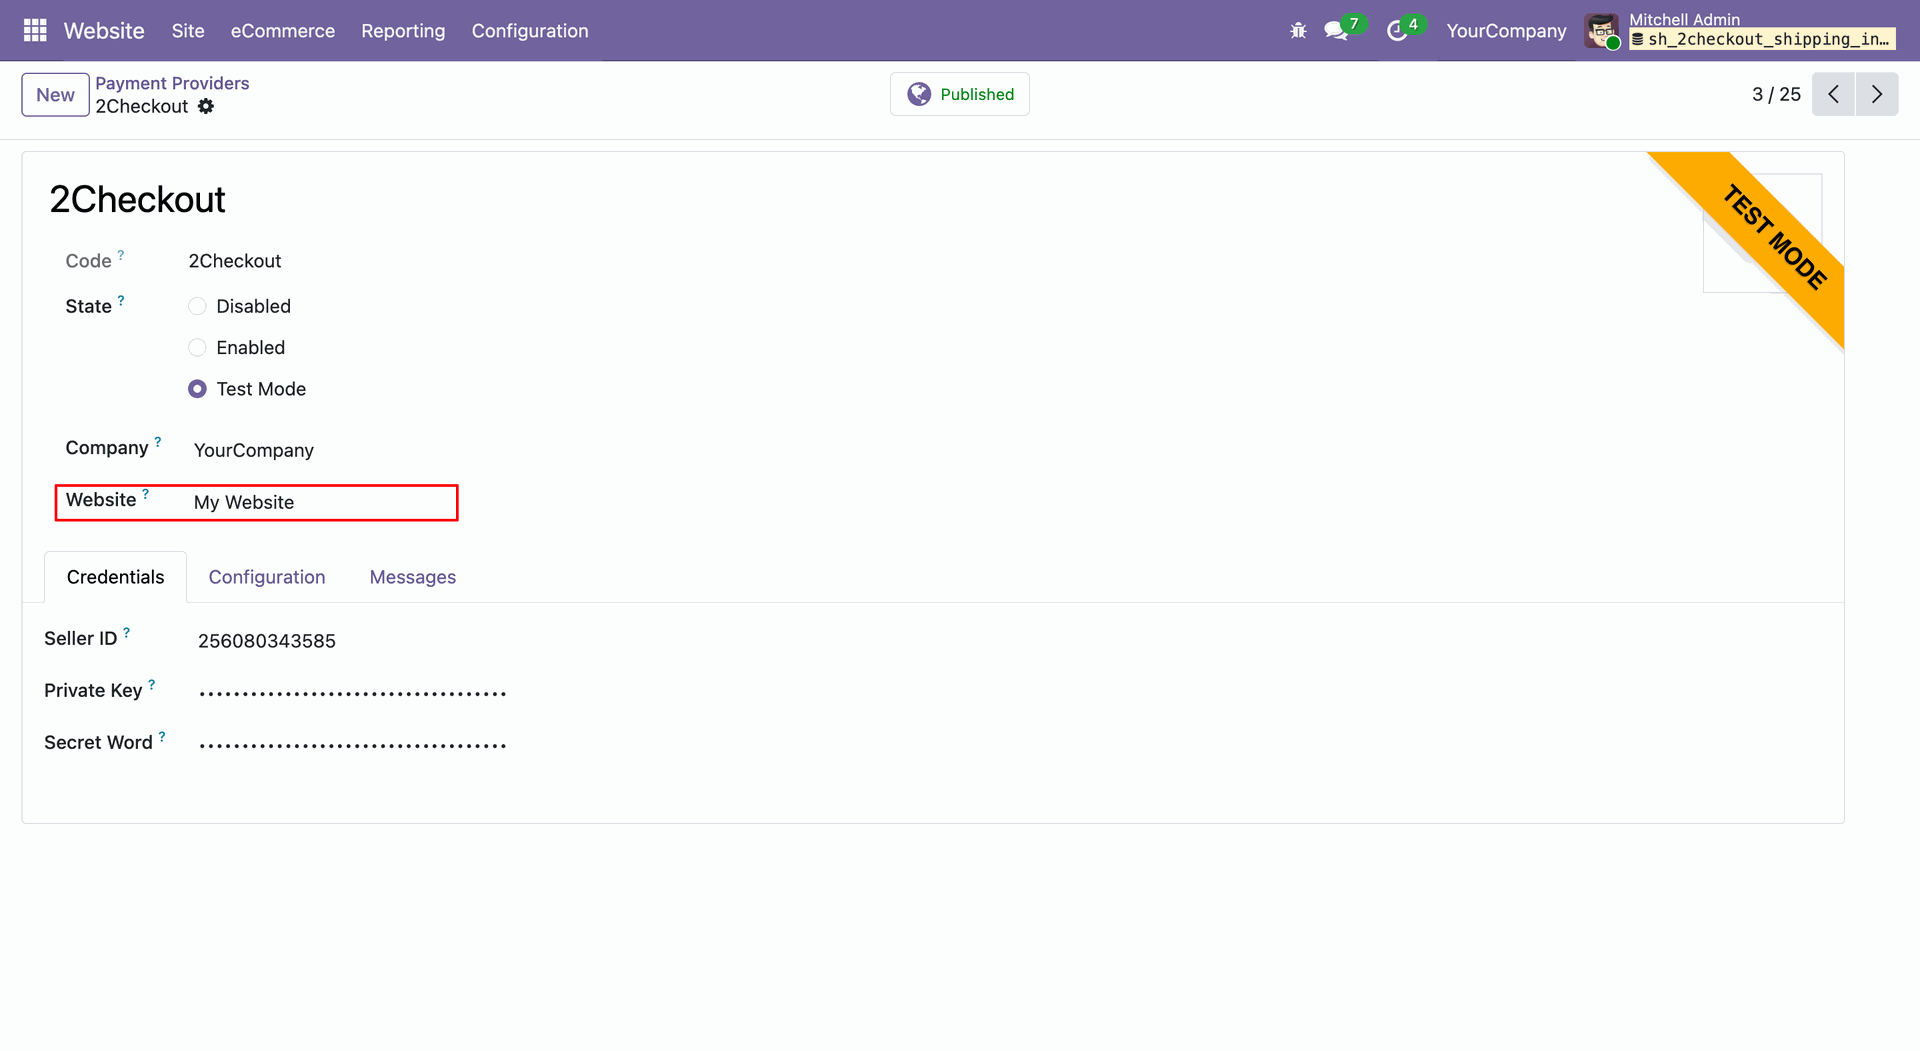Select the Test Mode state option
Viewport: 1920px width, 1051px height.
[198, 389]
